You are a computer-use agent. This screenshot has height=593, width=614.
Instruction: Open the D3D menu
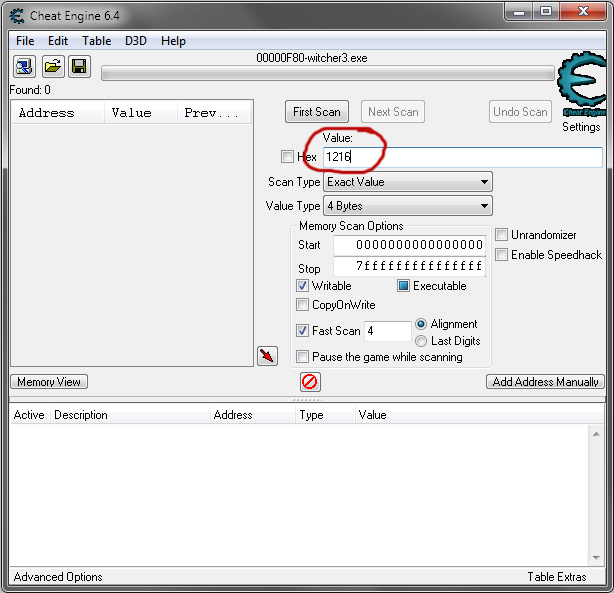coord(135,41)
